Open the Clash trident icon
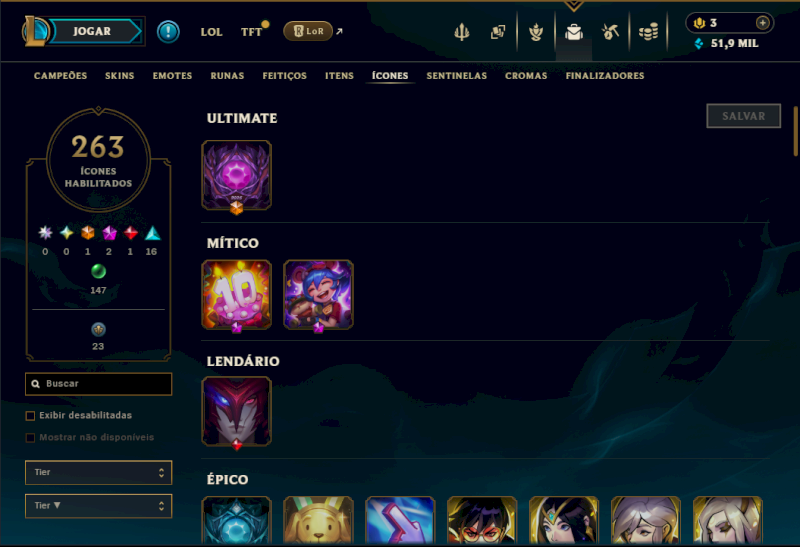The height and width of the screenshot is (547, 800). tap(462, 32)
